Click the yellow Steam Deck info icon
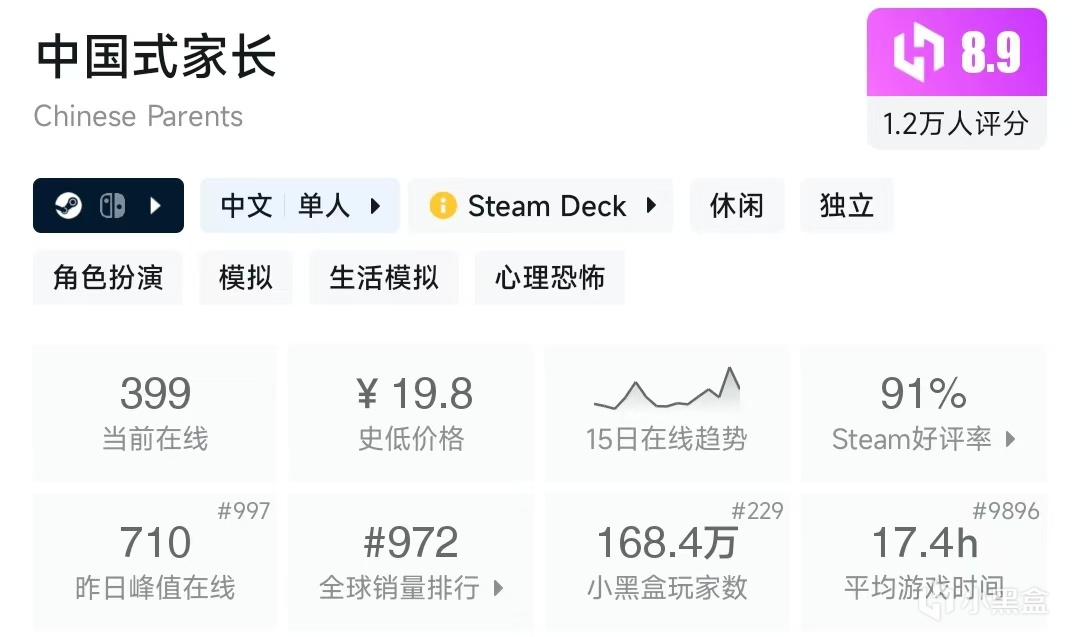 click(443, 206)
